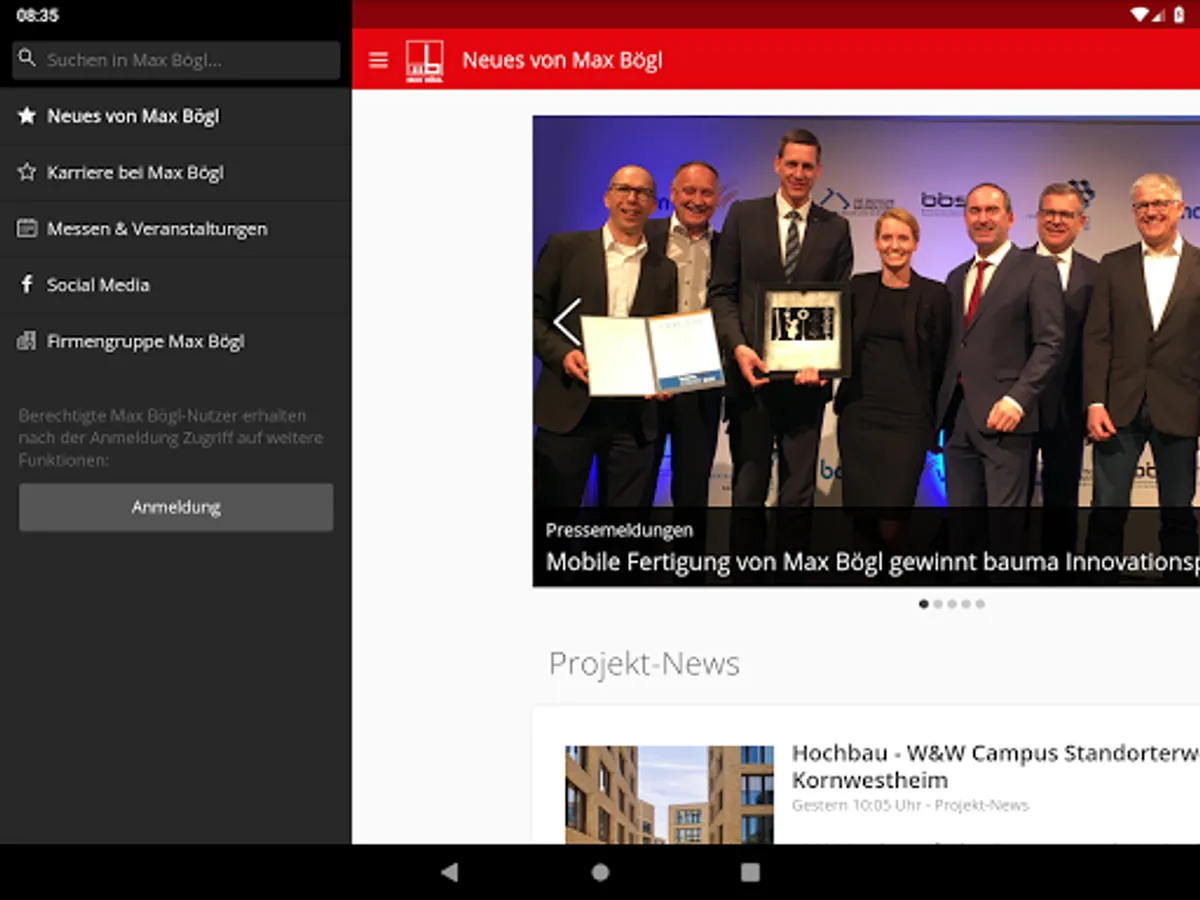Image resolution: width=1200 pixels, height=900 pixels.
Task: Click the search magnifier icon
Action: coord(27,59)
